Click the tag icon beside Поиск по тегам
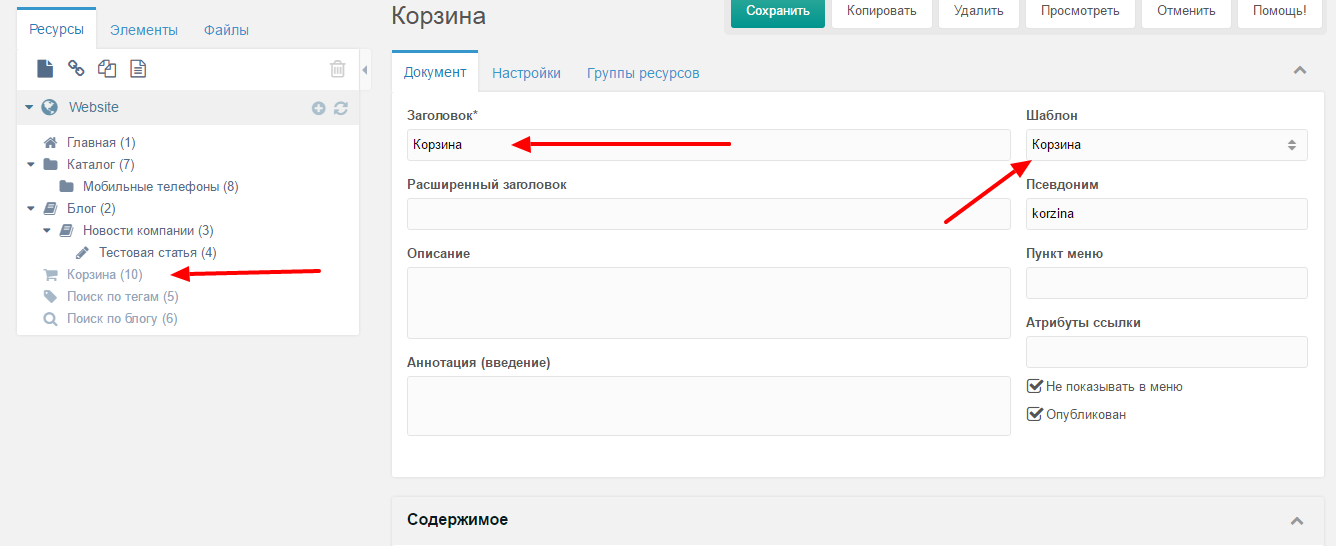Viewport: 1336px width, 546px height. (50, 296)
